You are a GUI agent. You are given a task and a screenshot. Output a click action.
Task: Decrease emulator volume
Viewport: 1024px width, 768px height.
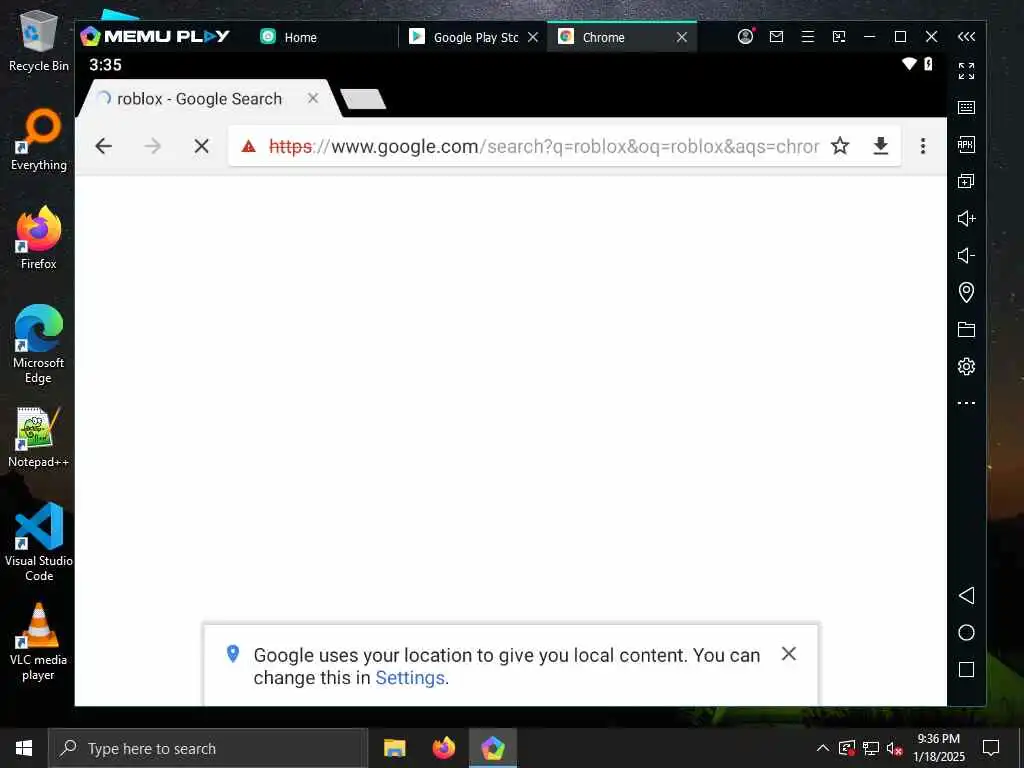click(x=966, y=255)
